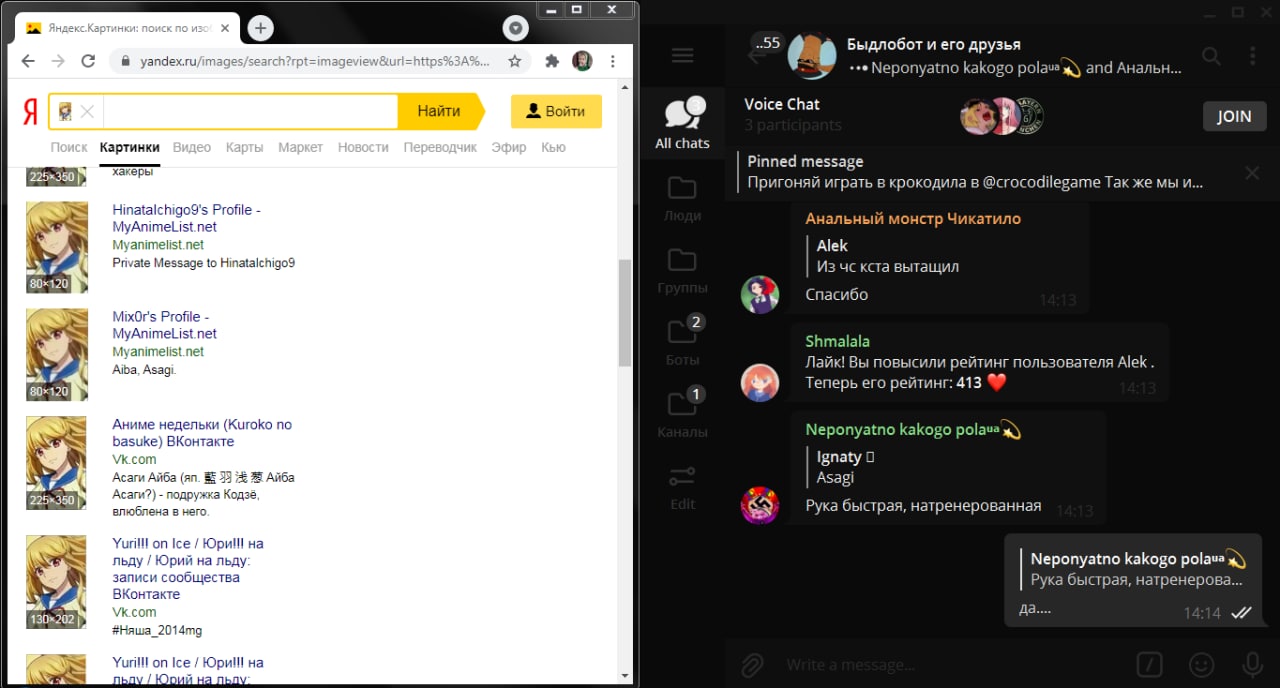The width and height of the screenshot is (1280, 688).
Task: Switch to Карты tab on Yandex
Action: (x=244, y=147)
